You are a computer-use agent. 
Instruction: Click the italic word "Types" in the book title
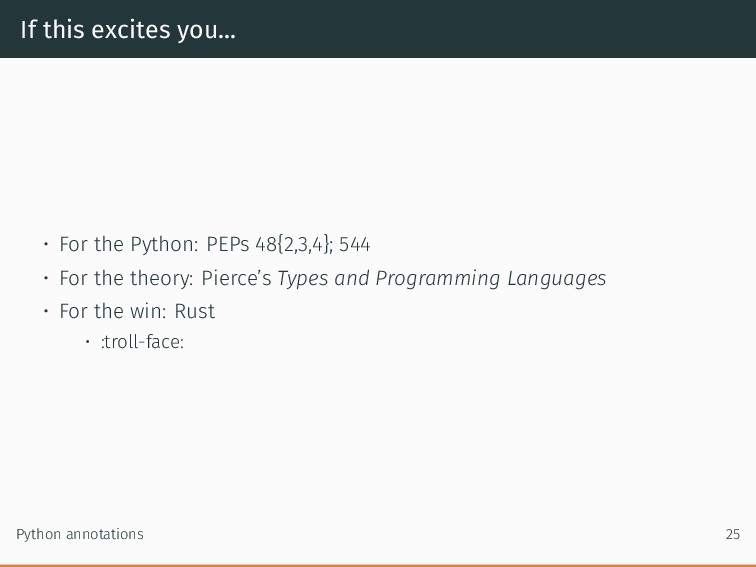[303, 279]
